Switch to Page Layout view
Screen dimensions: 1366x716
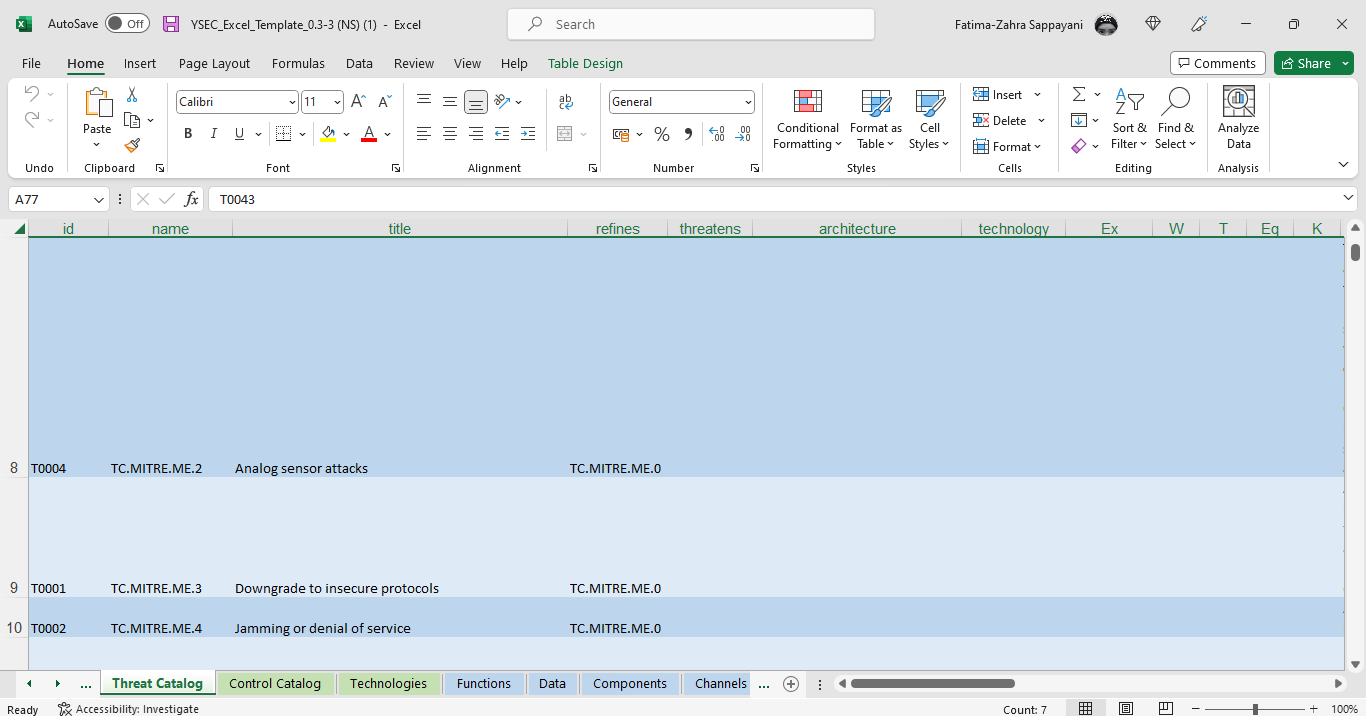click(1126, 709)
